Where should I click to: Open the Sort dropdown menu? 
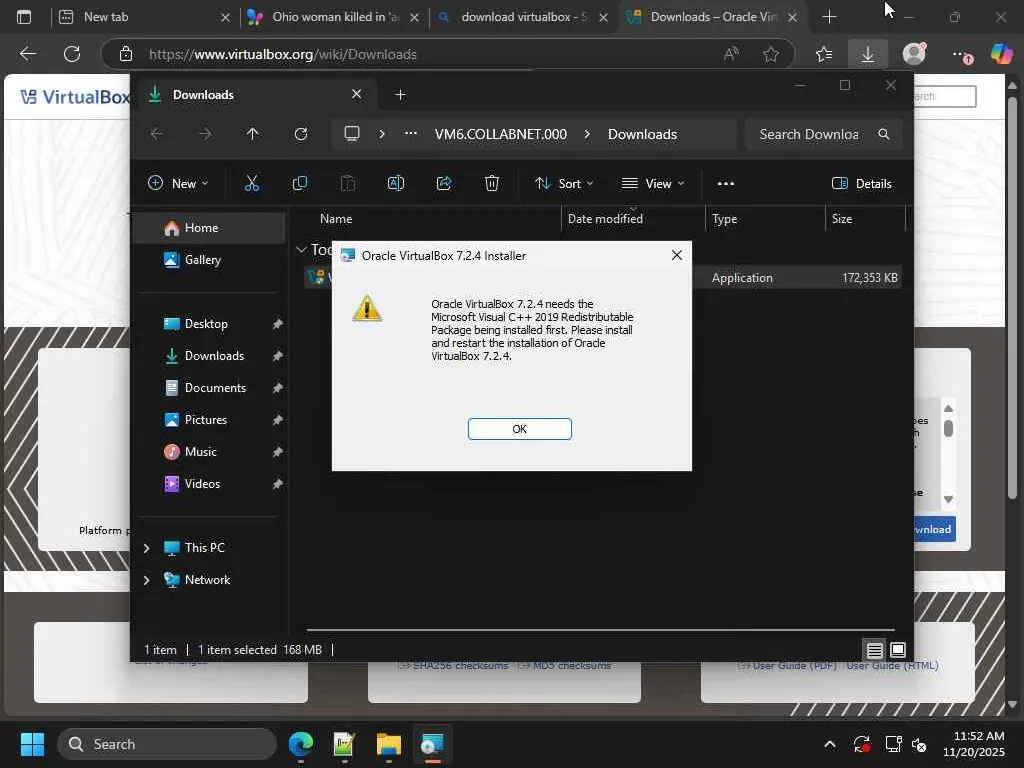(x=564, y=184)
